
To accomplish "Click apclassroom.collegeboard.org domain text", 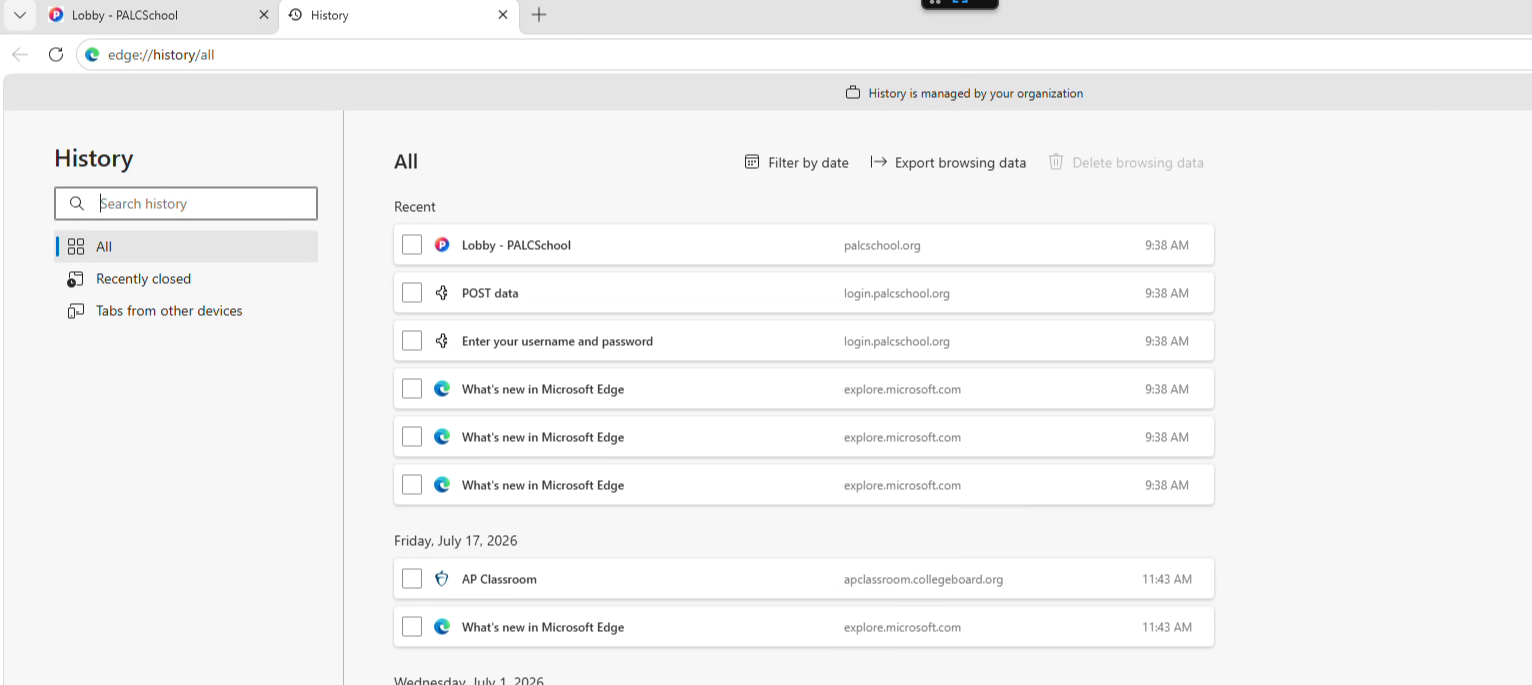I will [x=923, y=579].
